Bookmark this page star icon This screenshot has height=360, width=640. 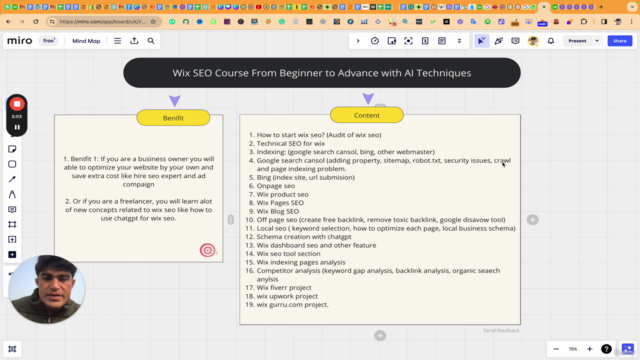coord(153,22)
